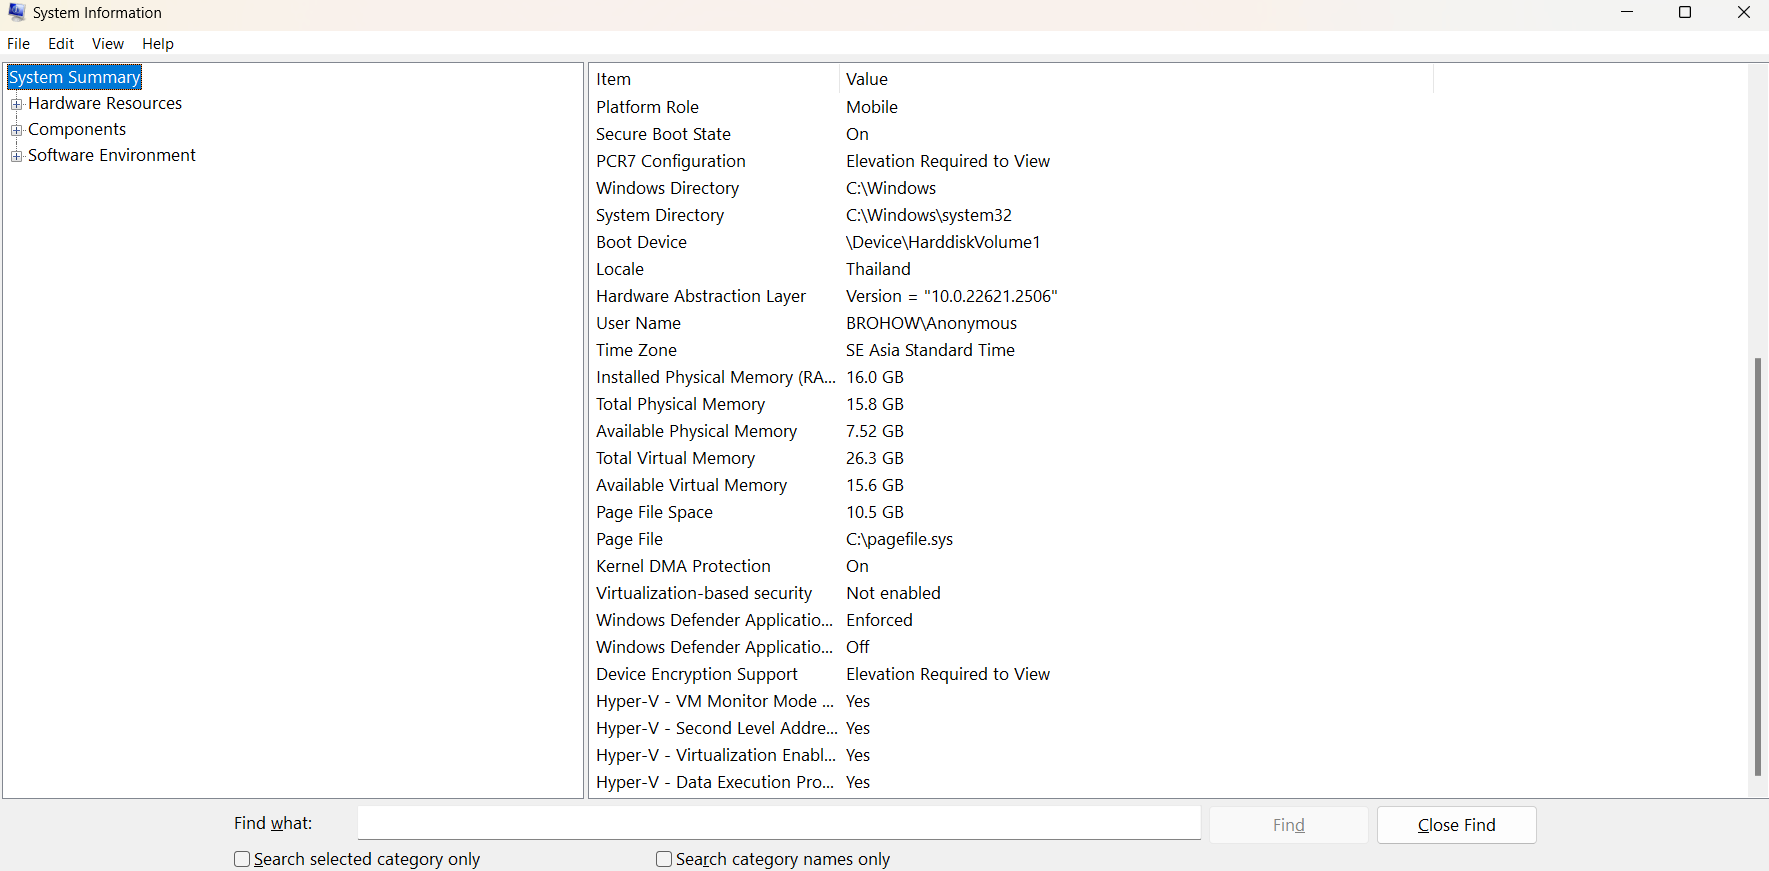Expand the Components node
Viewport: 1769px width, 871px height.
point(16,130)
